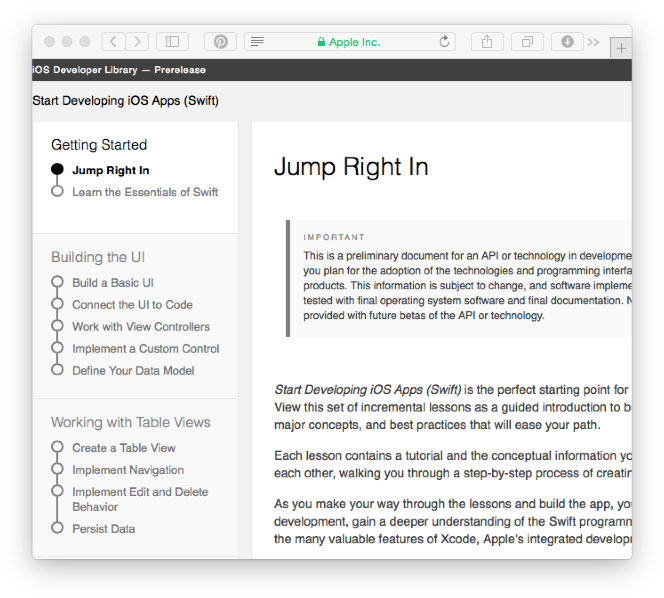
Task: Open Learn the Essentials of Swift
Action: point(145,192)
